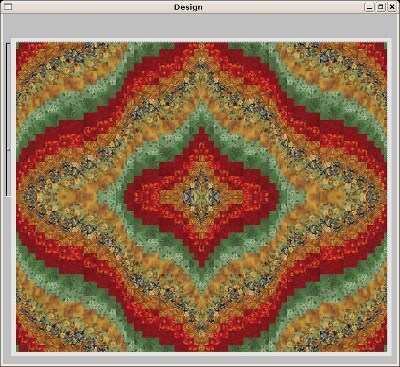Minimize the Design window
The image size is (400, 367).
[x=369, y=7]
